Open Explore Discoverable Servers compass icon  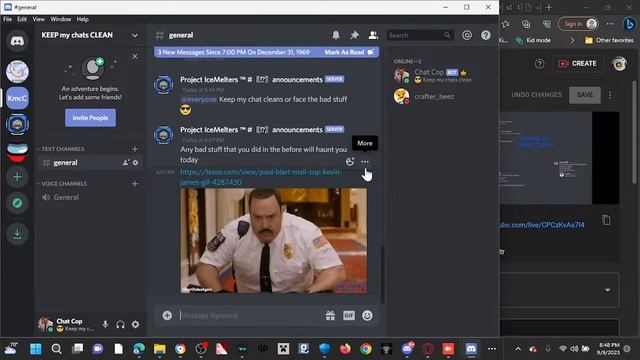[17, 203]
